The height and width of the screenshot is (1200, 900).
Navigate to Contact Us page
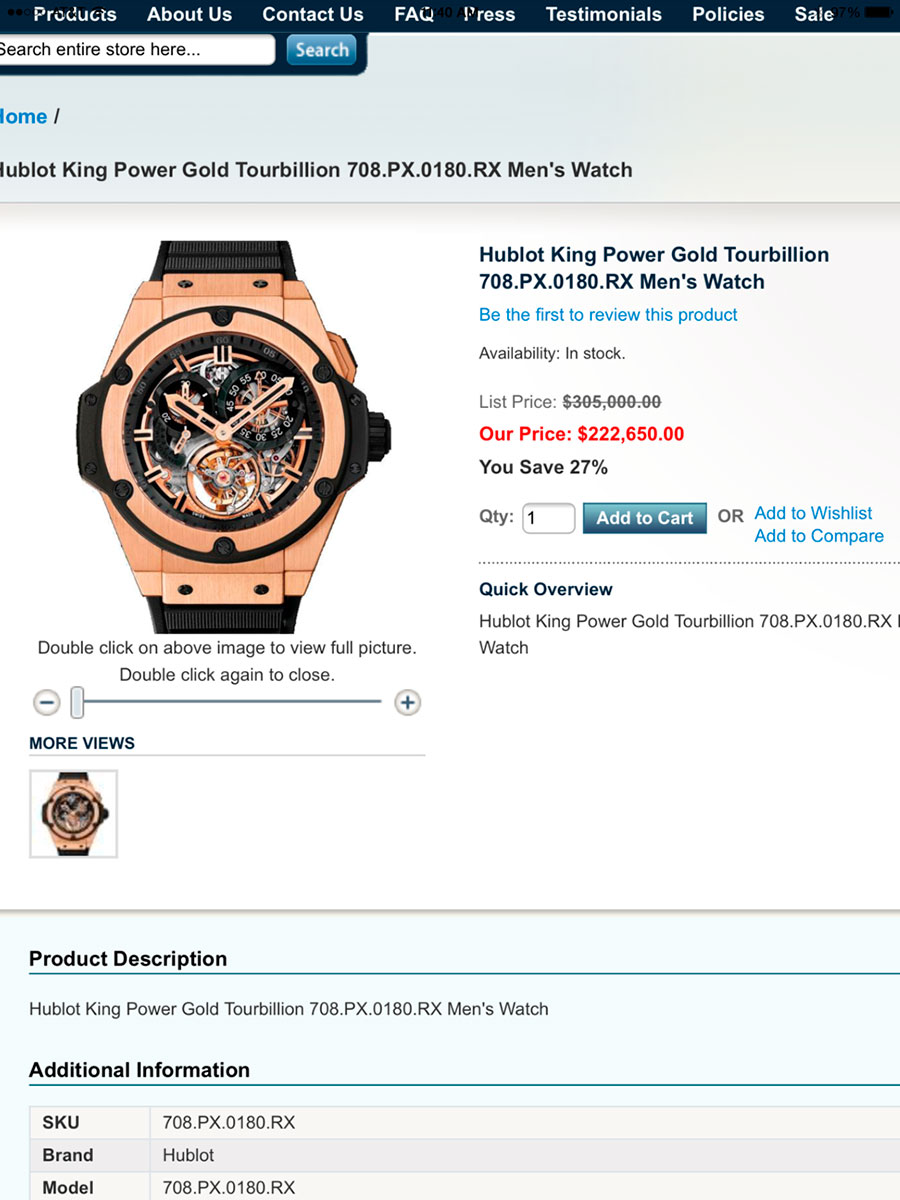coord(313,15)
